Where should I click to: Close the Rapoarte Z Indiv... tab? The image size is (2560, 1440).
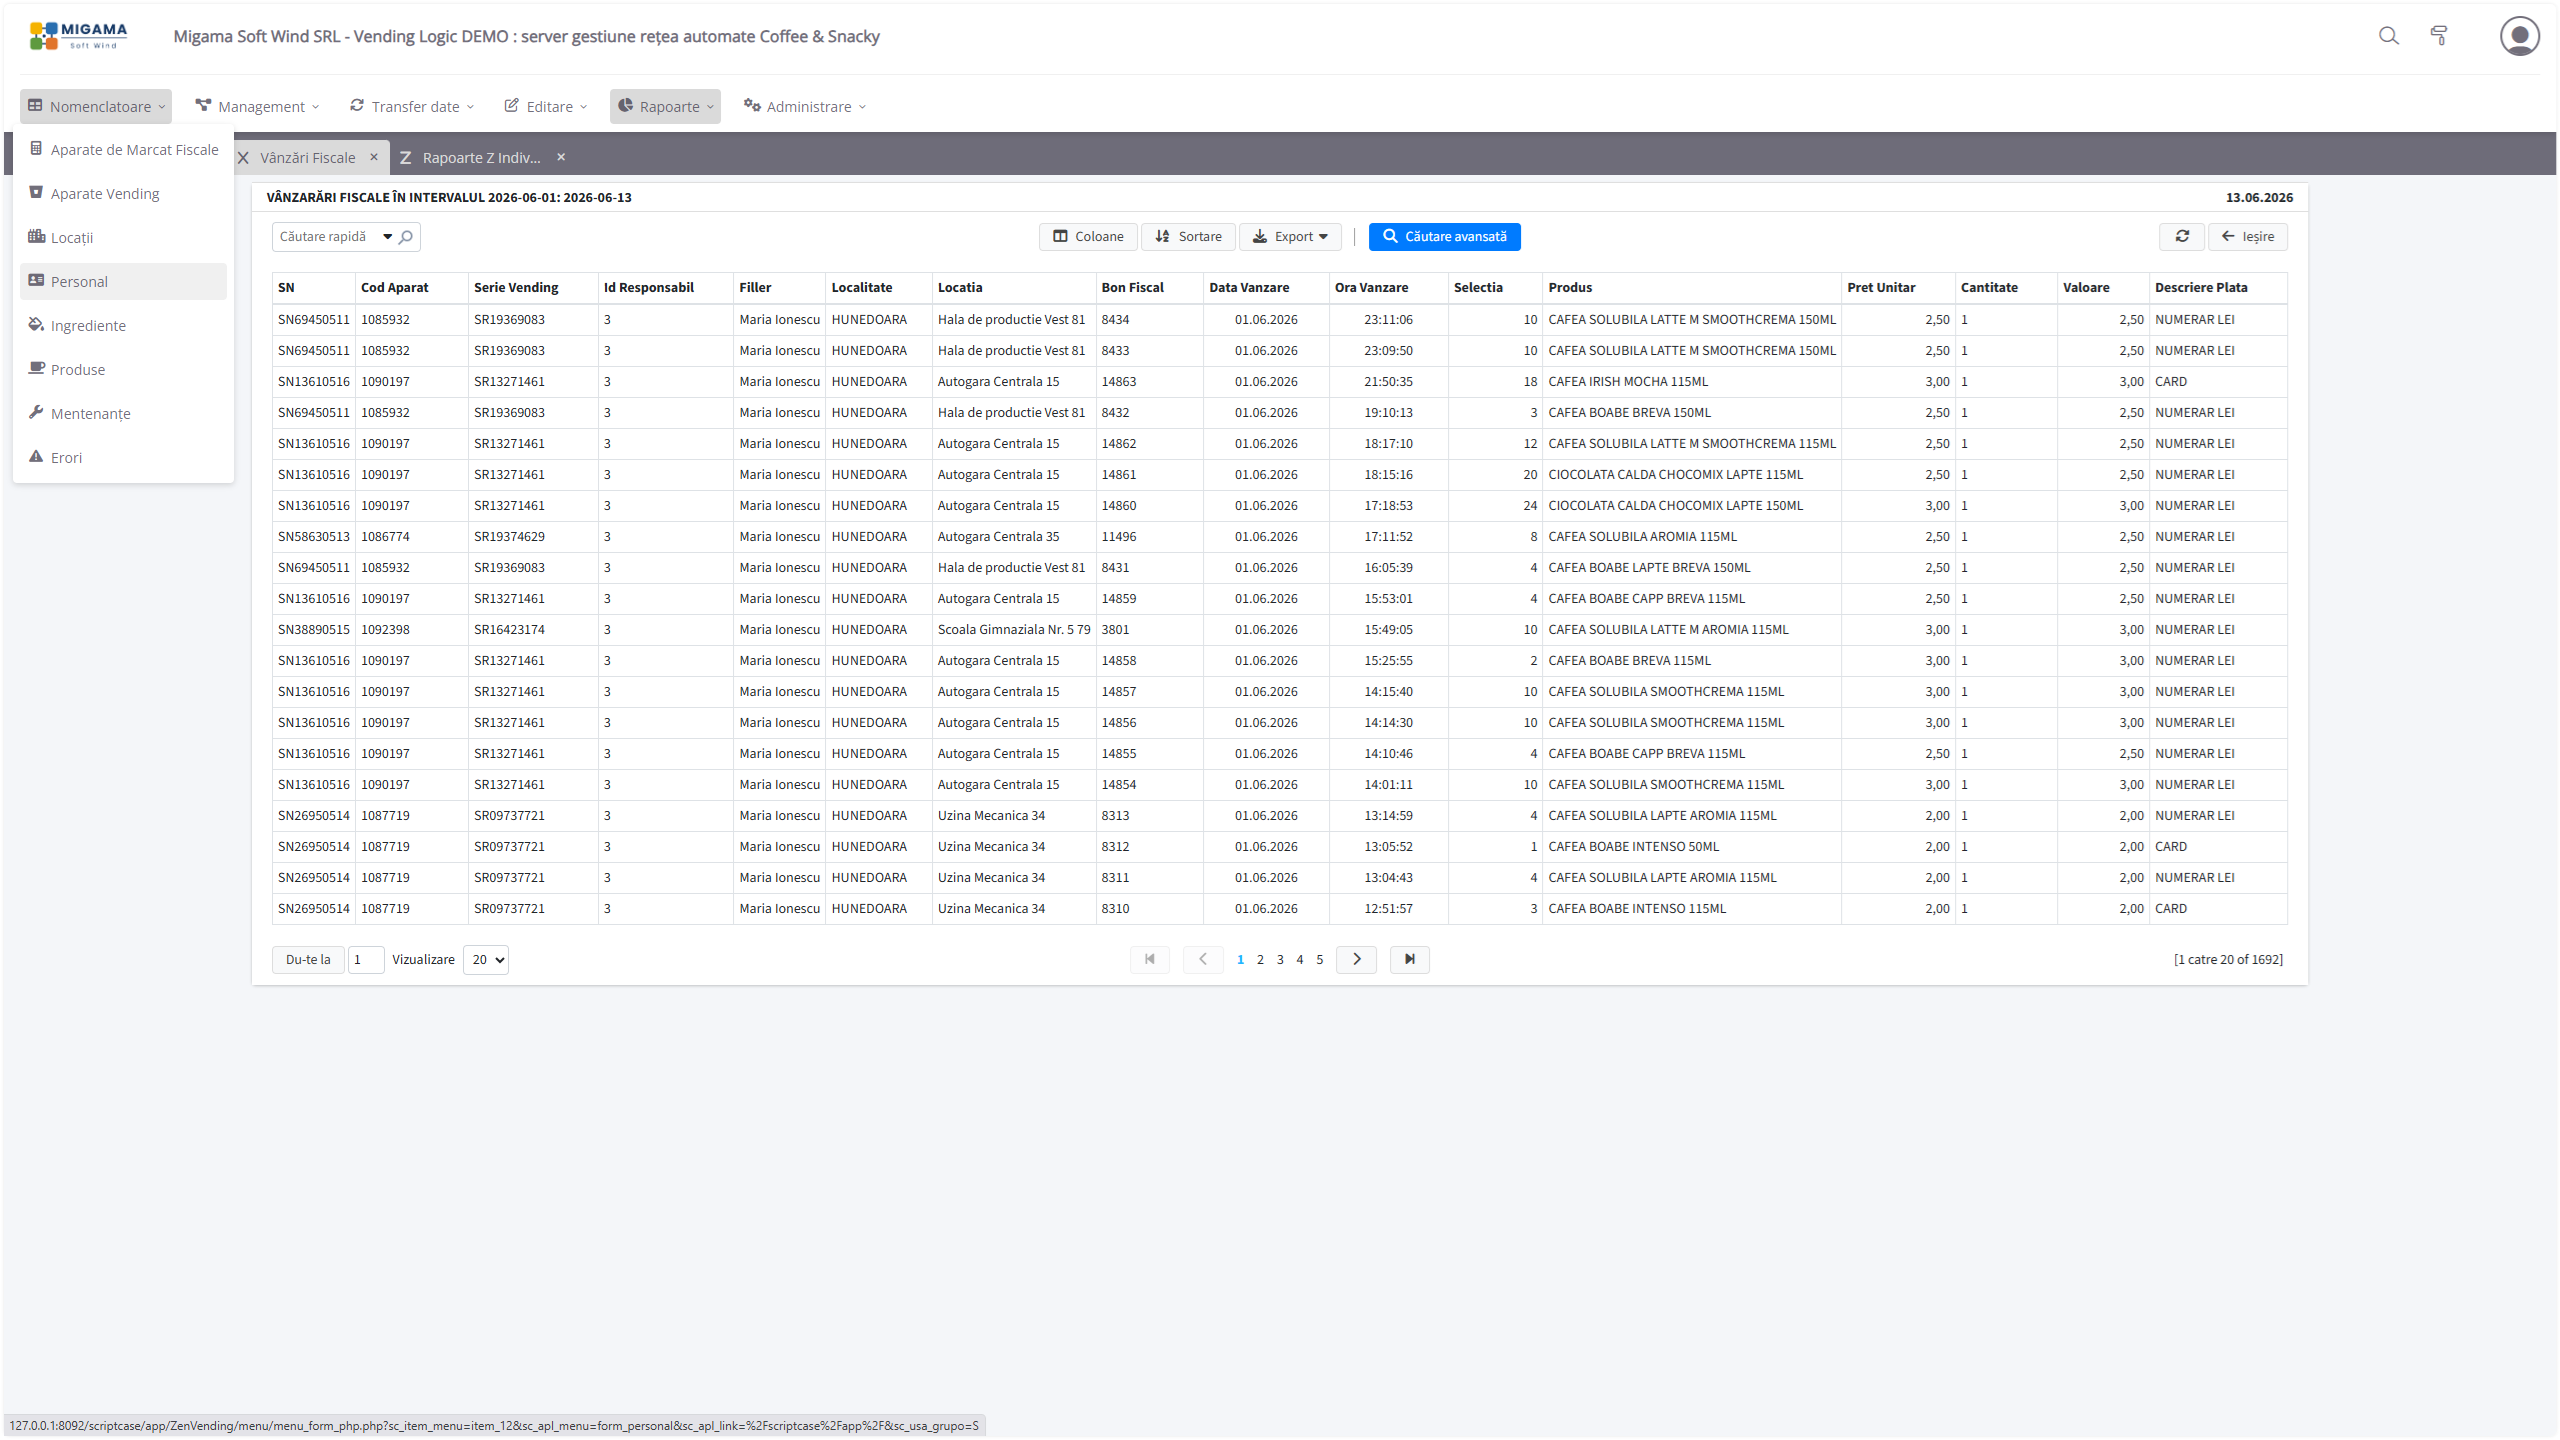pos(561,157)
